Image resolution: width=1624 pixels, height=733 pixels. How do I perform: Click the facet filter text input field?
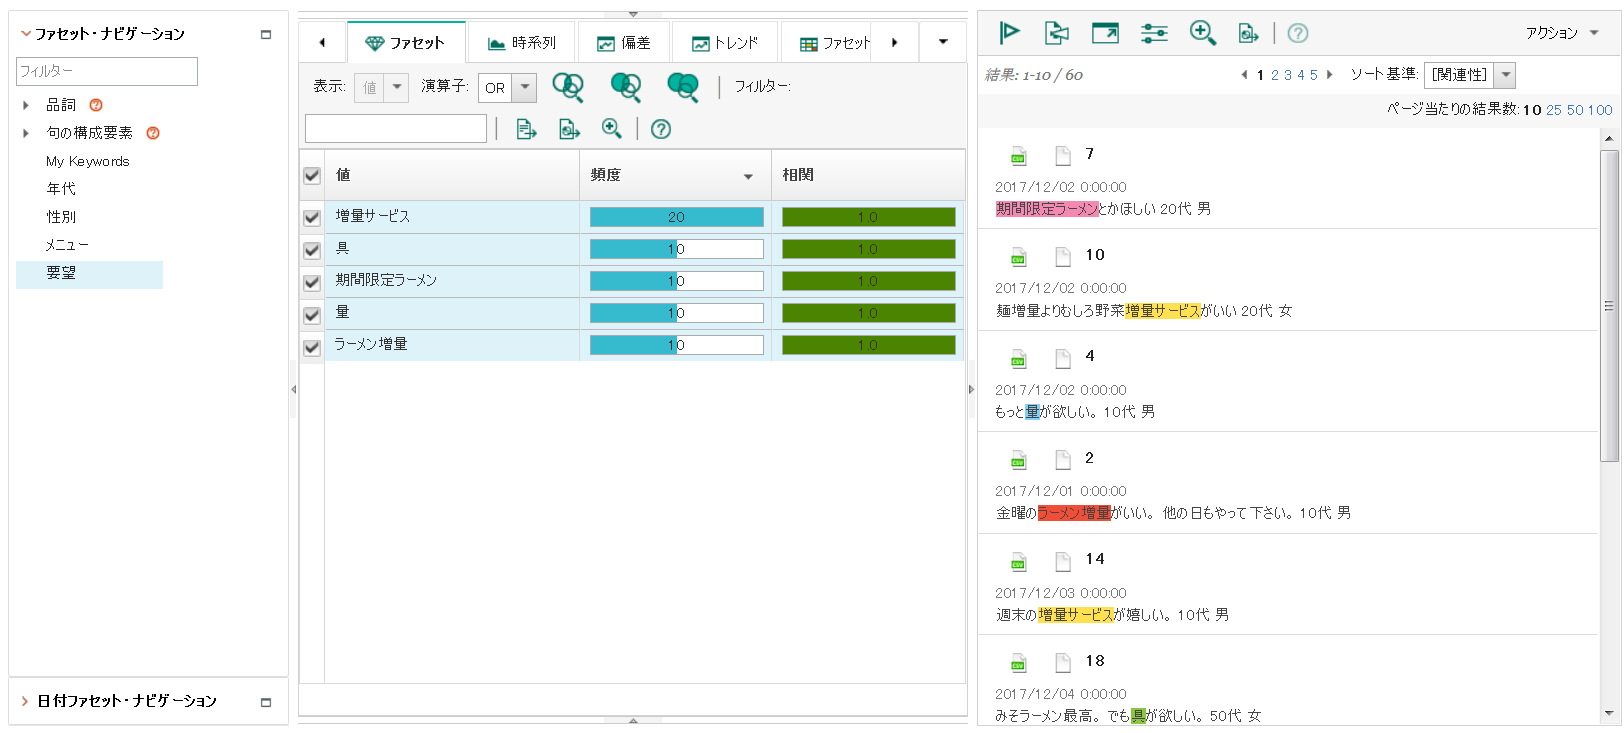point(395,129)
